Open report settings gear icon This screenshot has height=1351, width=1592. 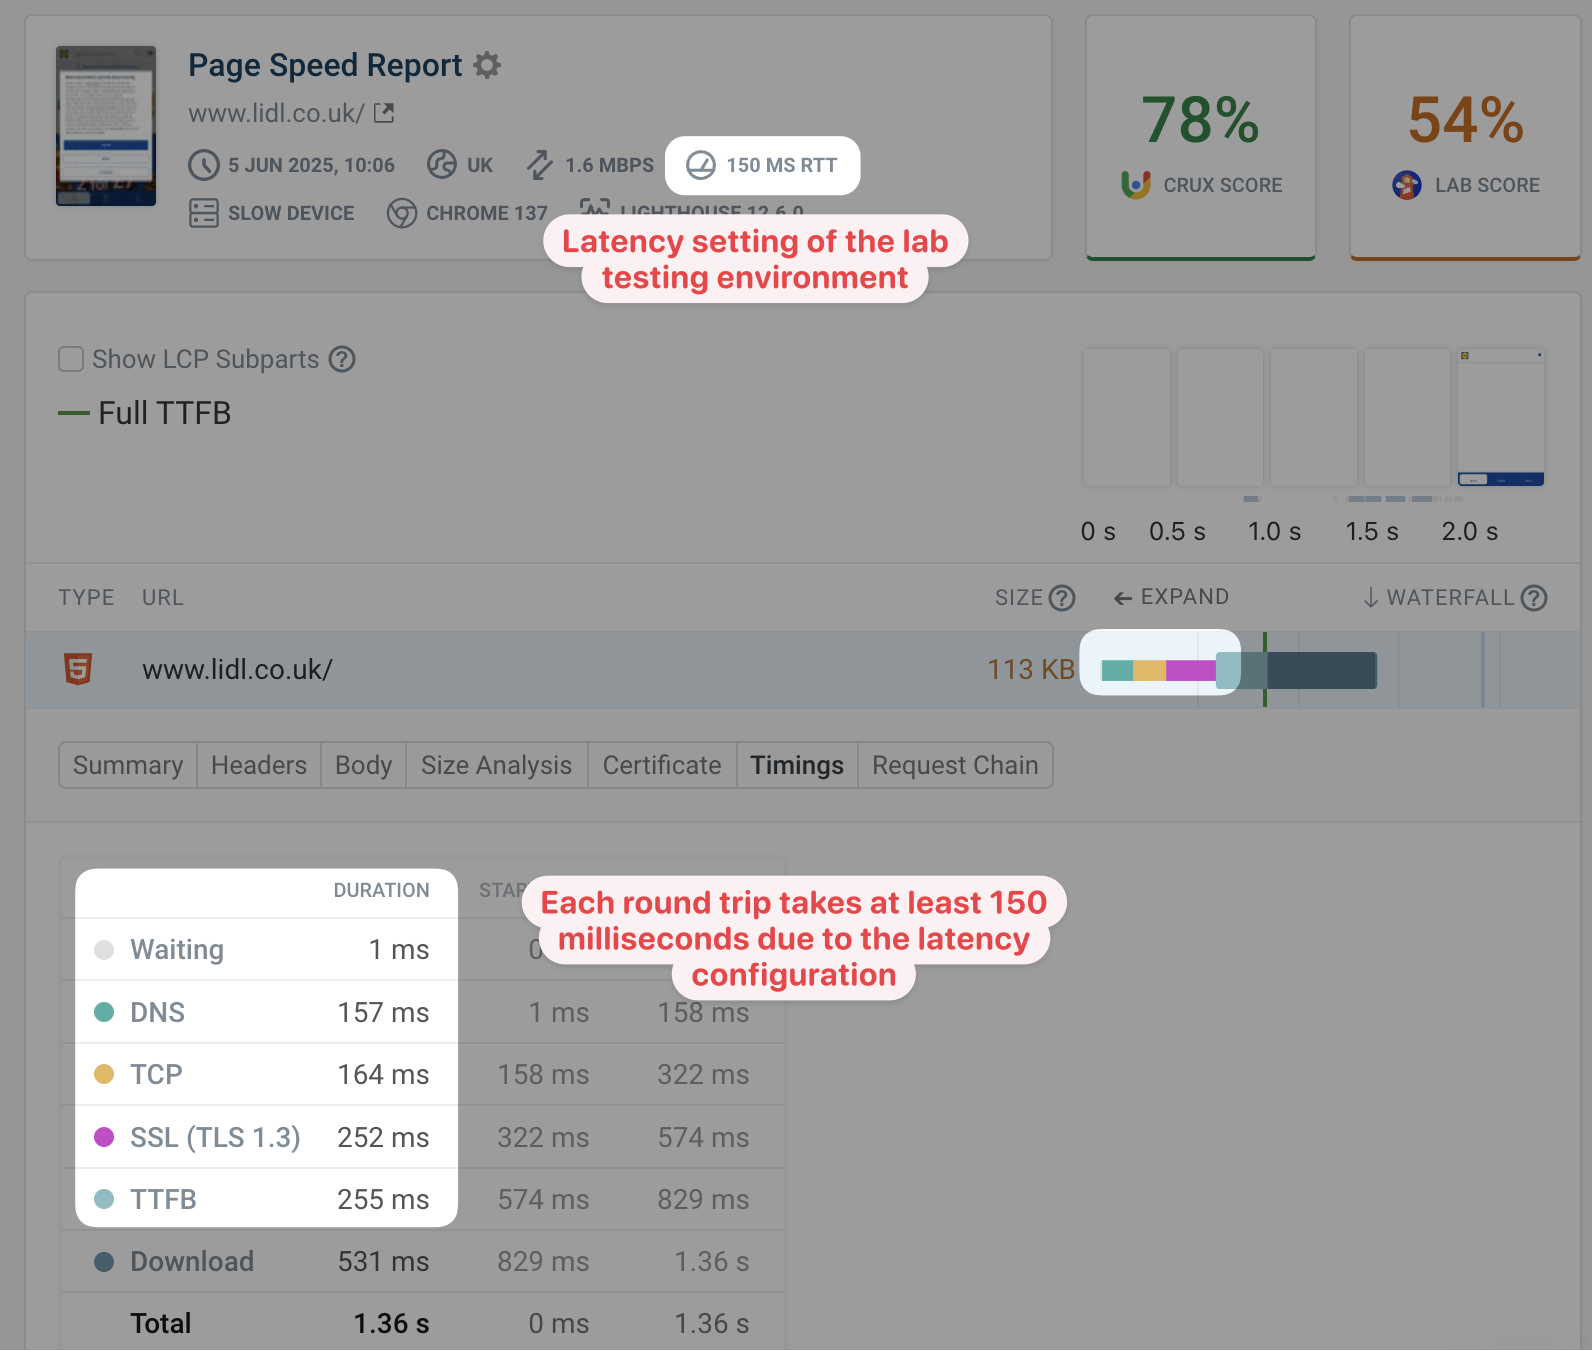(487, 65)
